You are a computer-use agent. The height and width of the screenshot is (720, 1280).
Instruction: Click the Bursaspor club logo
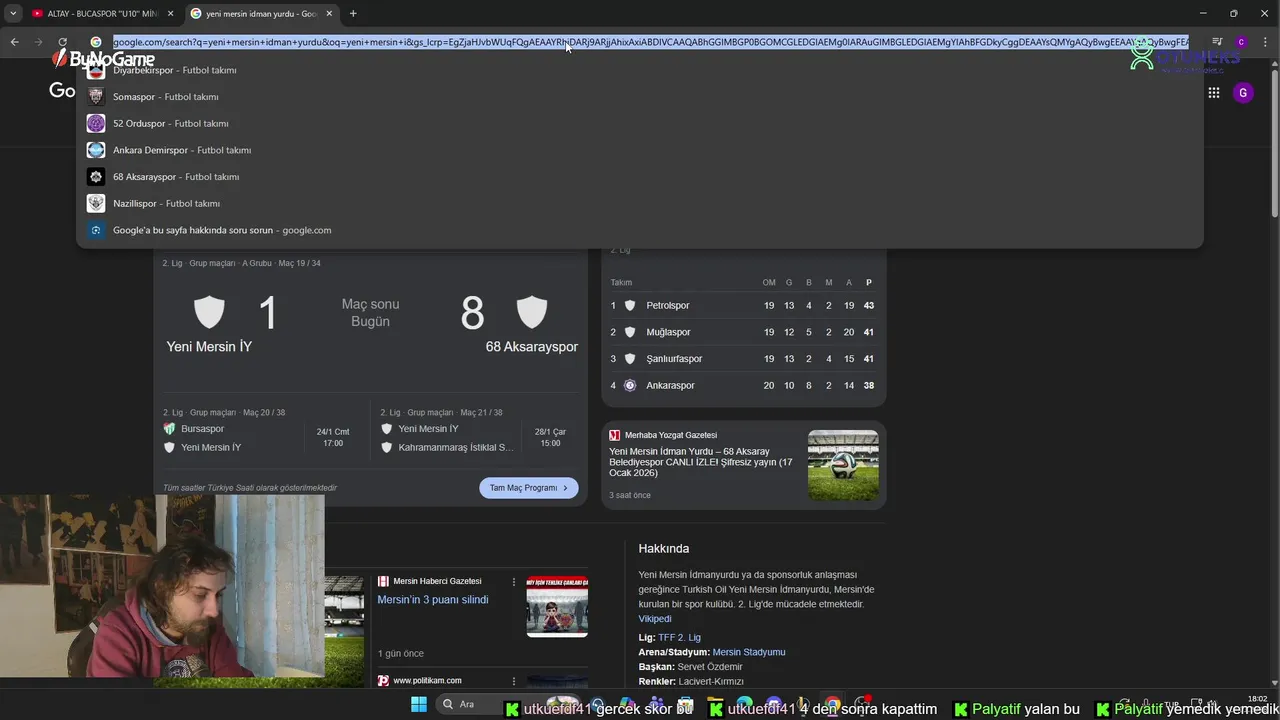coord(169,429)
